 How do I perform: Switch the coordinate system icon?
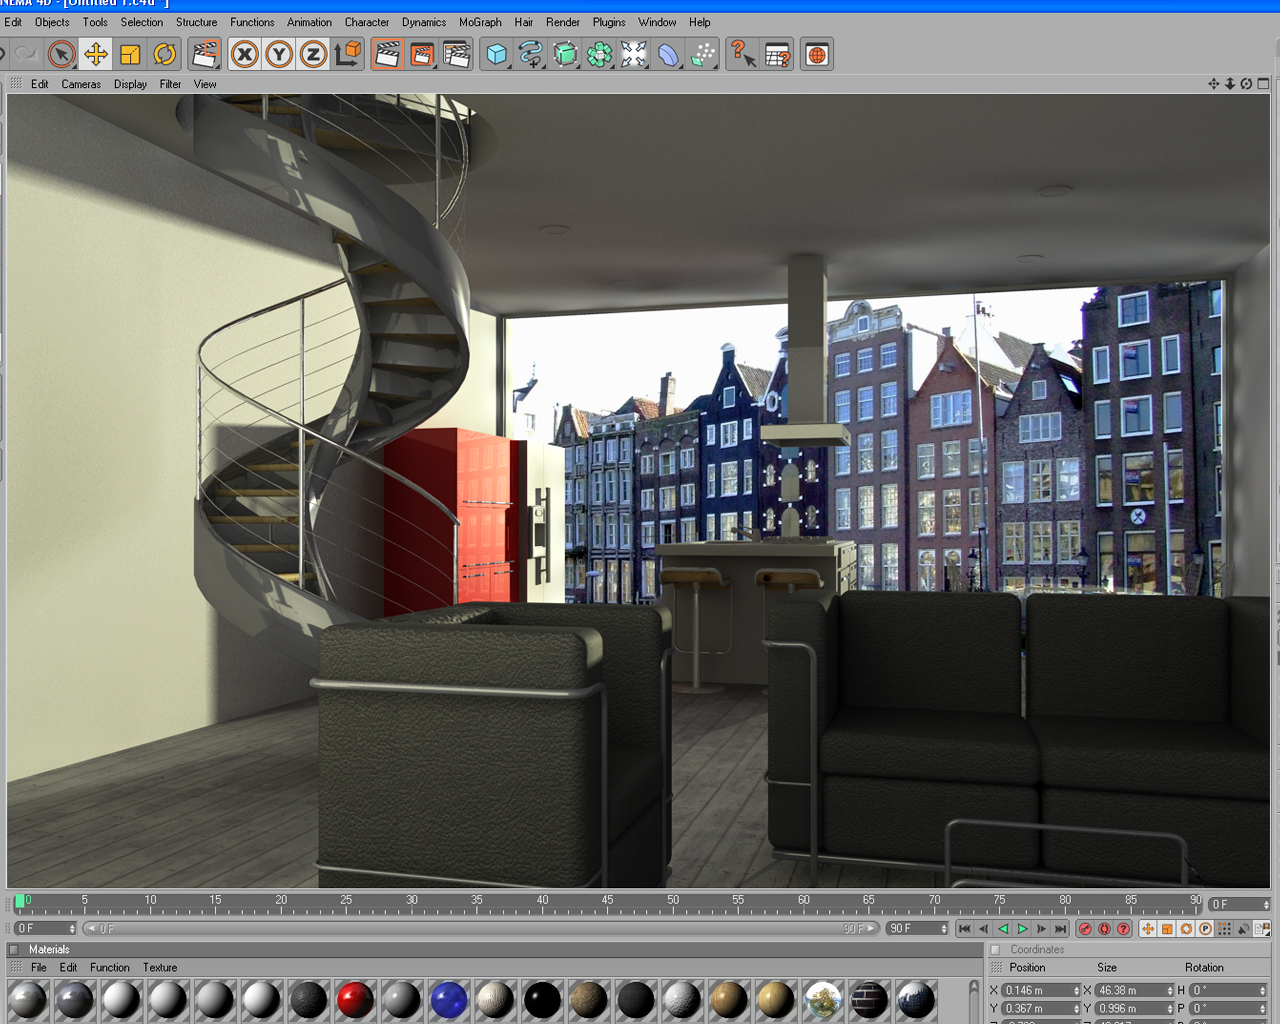[x=348, y=54]
